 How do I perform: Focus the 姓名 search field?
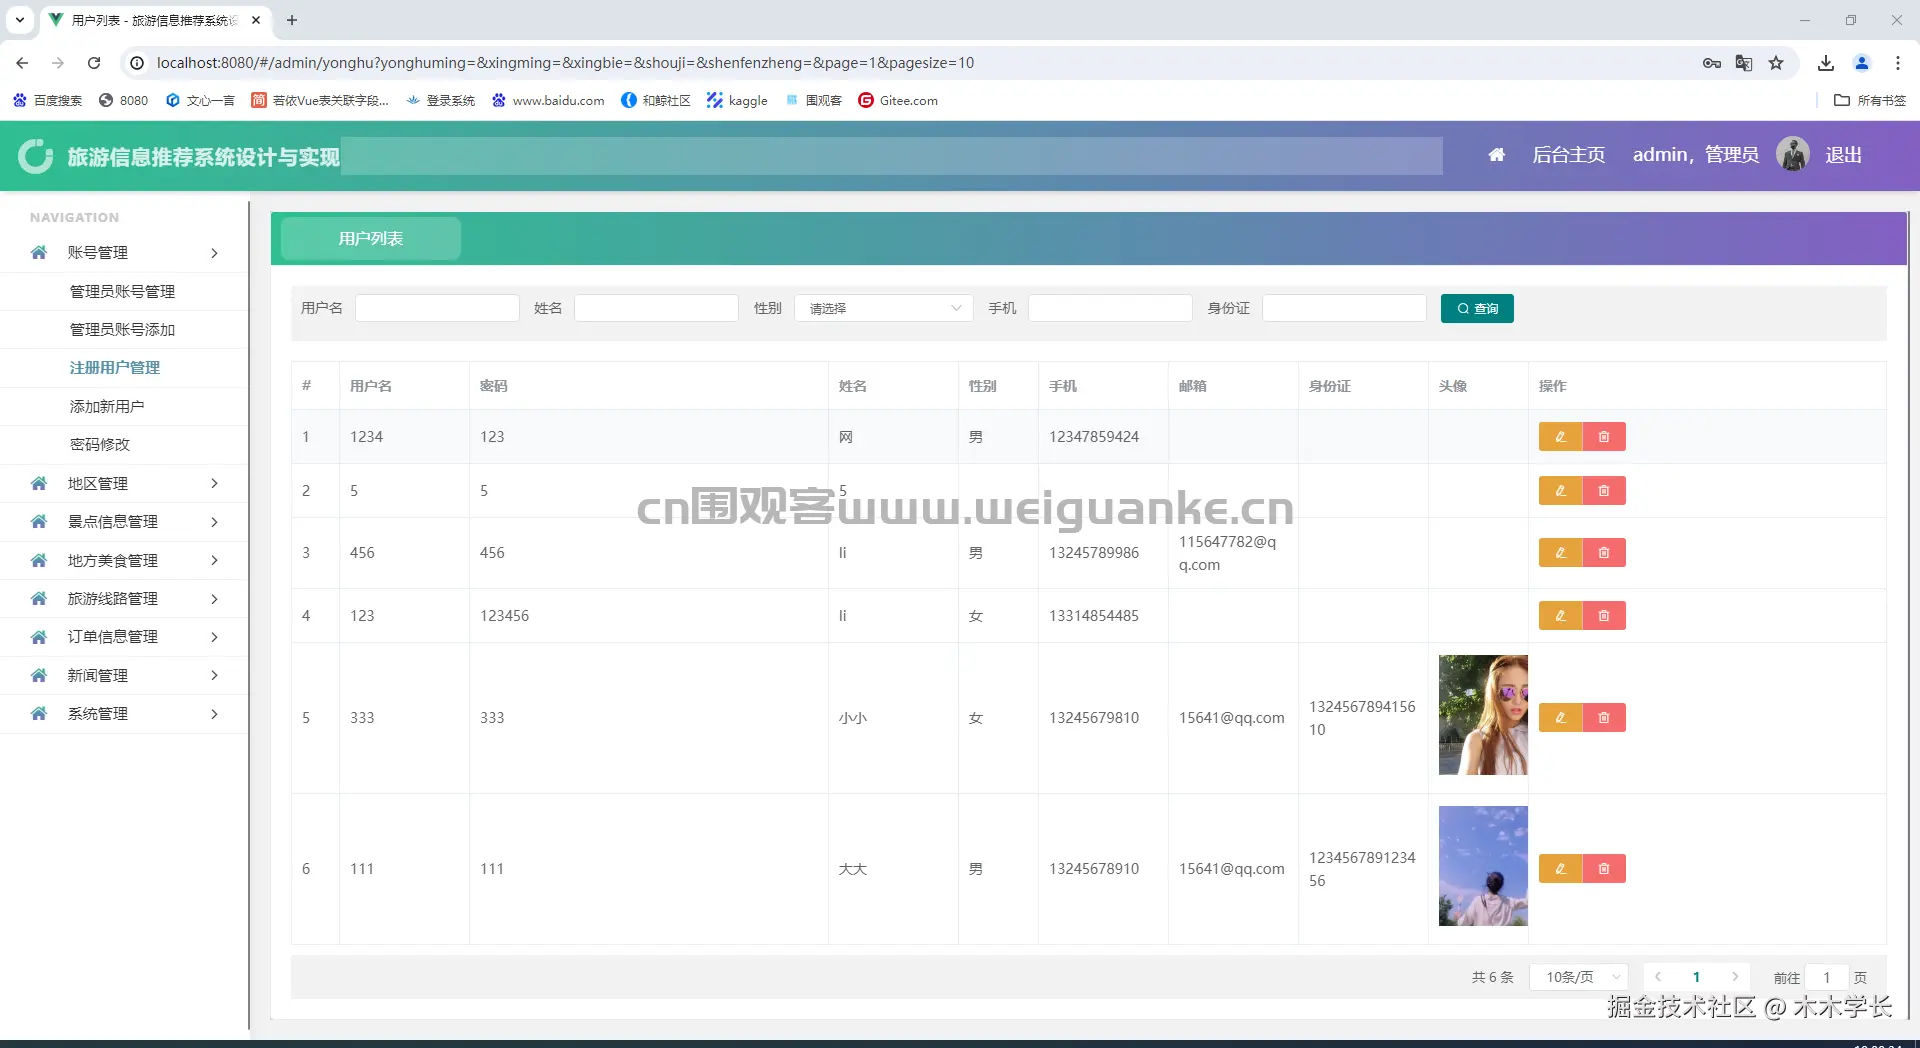tap(656, 308)
